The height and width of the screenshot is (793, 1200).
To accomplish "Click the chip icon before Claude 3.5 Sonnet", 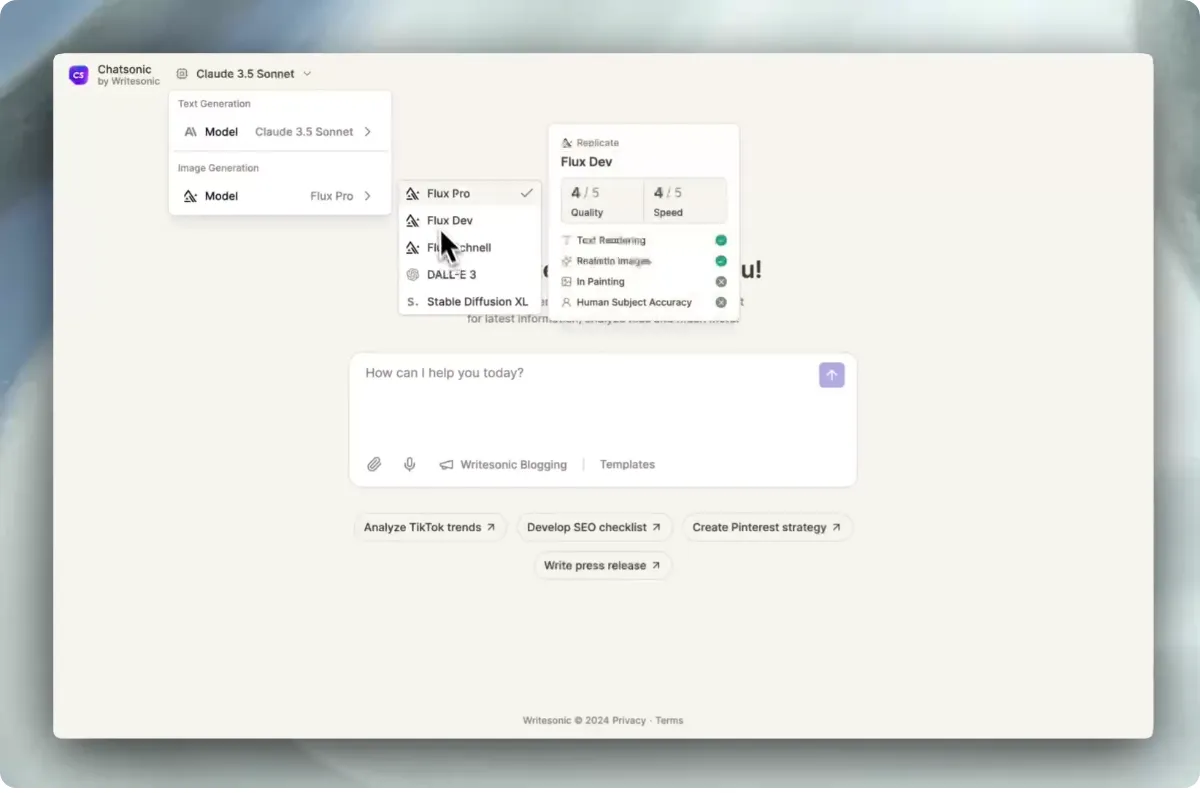I will click(182, 74).
